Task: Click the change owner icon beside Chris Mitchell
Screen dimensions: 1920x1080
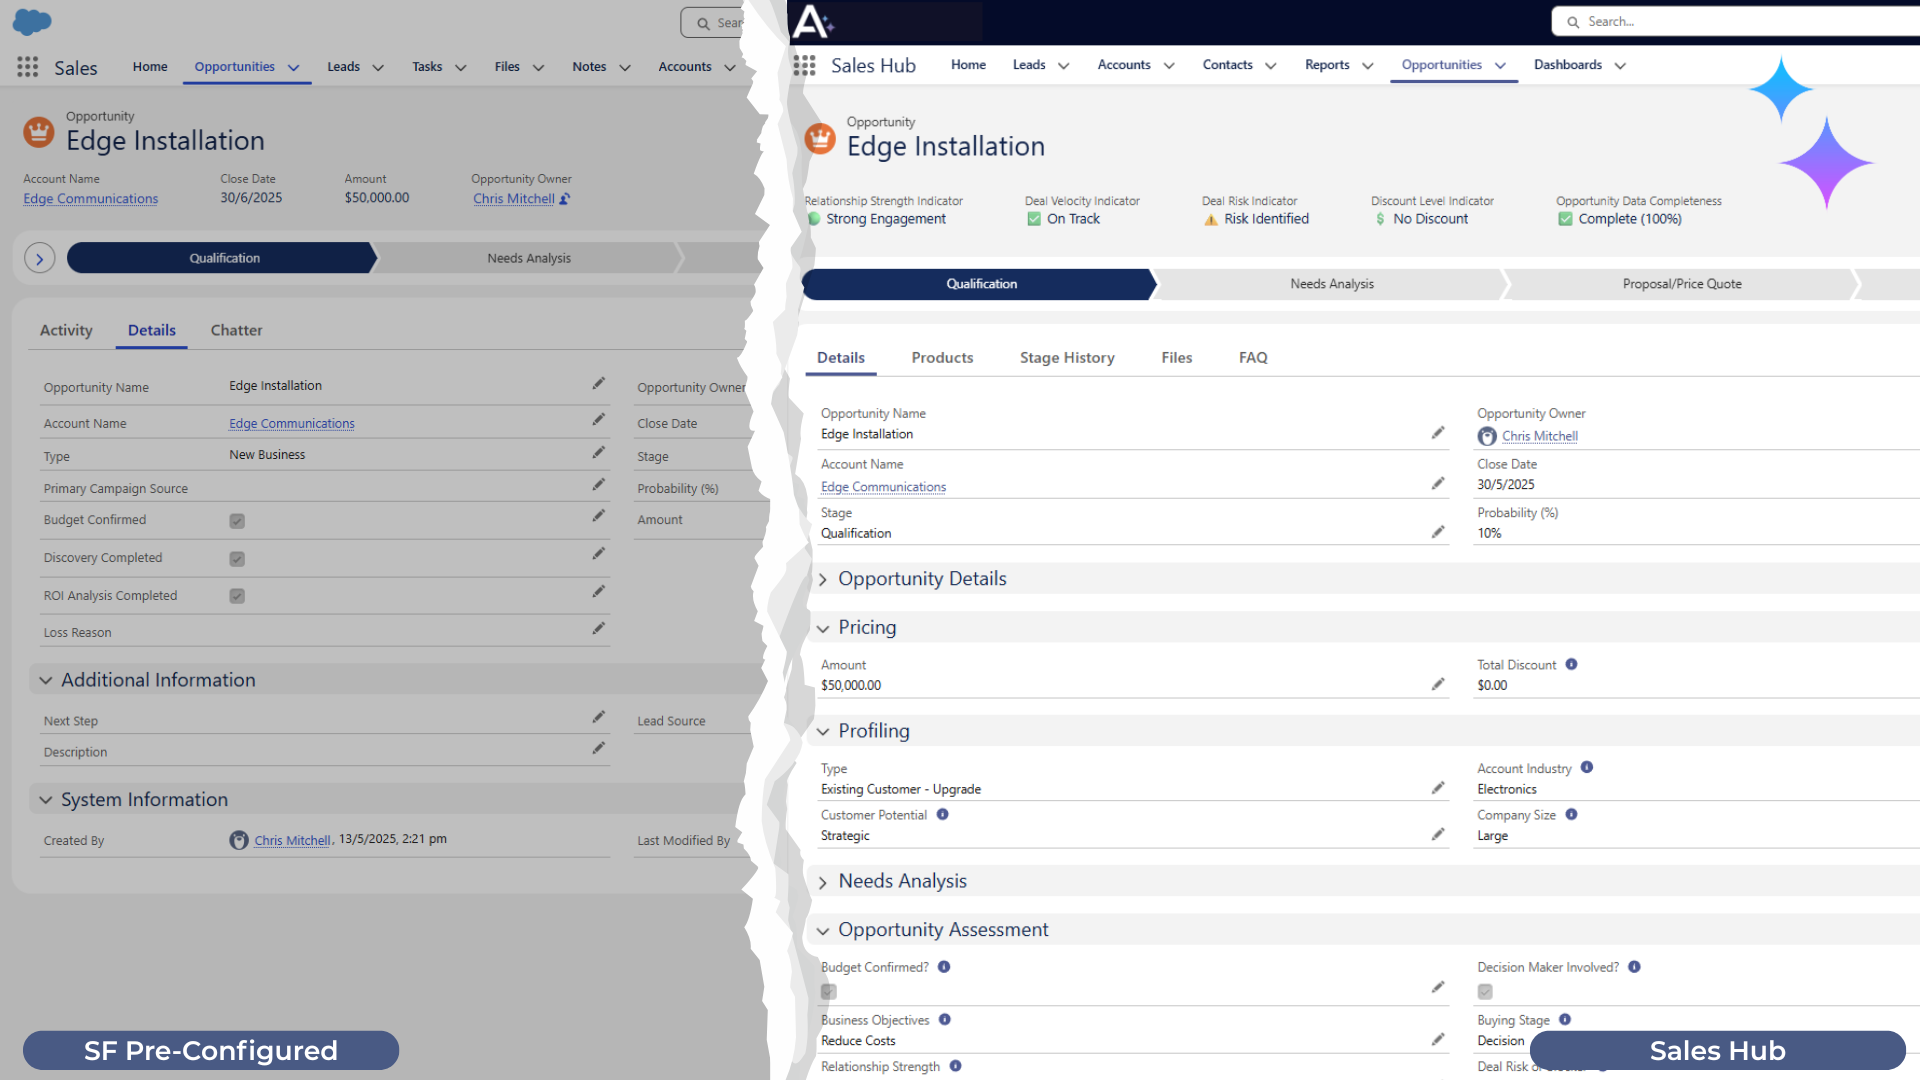Action: tap(565, 199)
